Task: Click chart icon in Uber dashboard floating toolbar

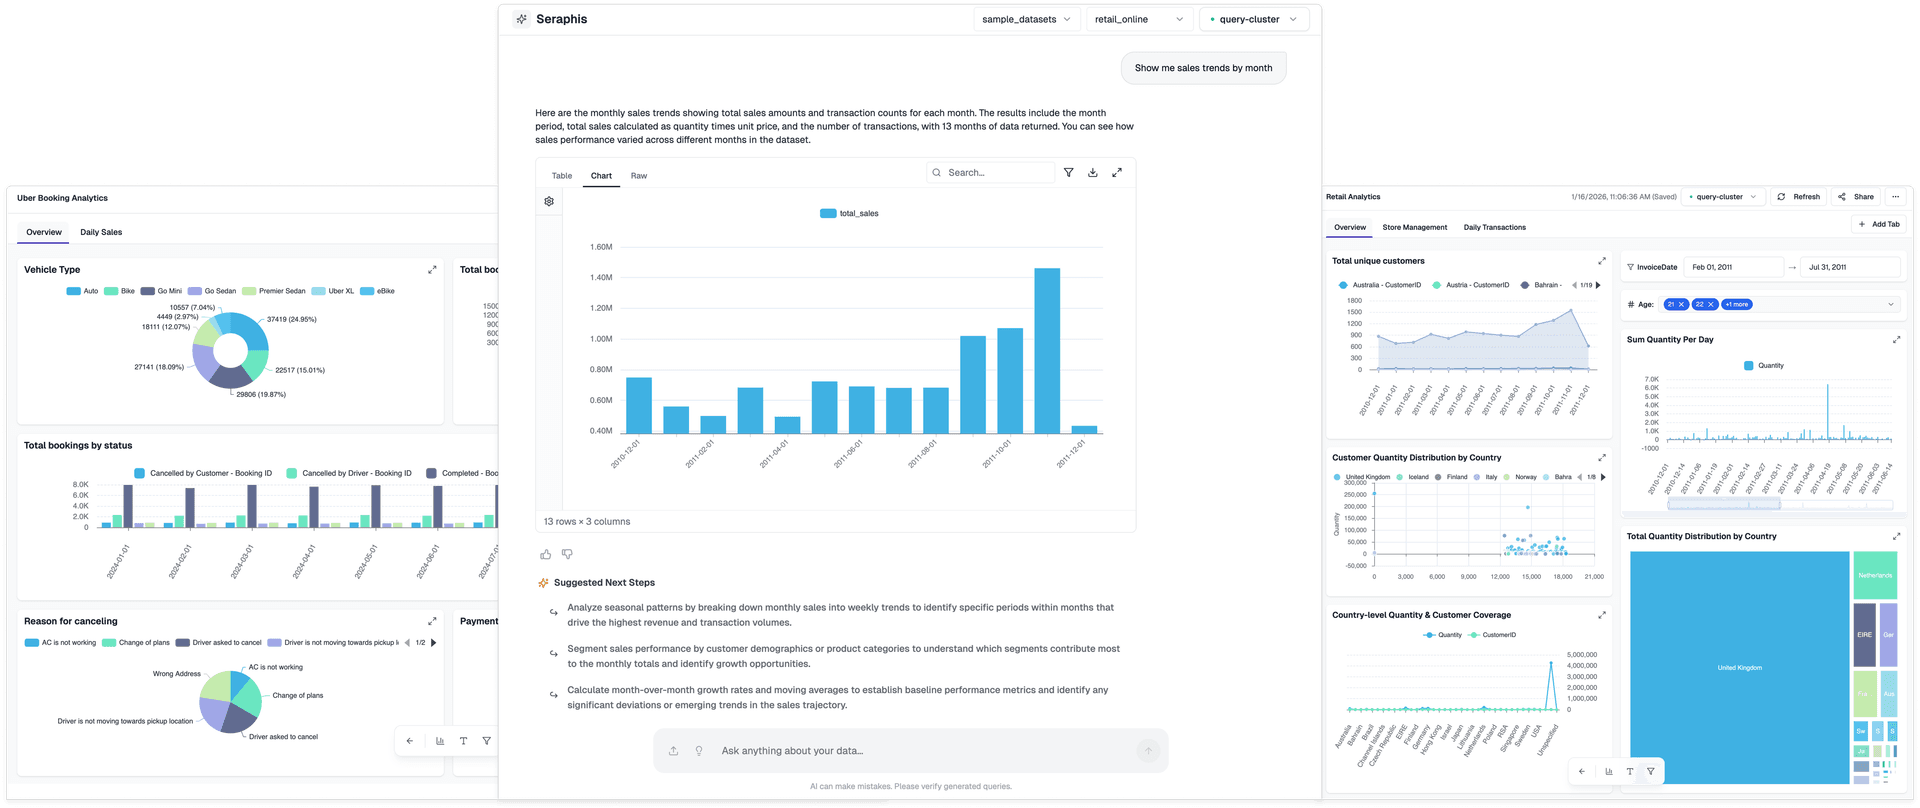Action: tap(440, 741)
